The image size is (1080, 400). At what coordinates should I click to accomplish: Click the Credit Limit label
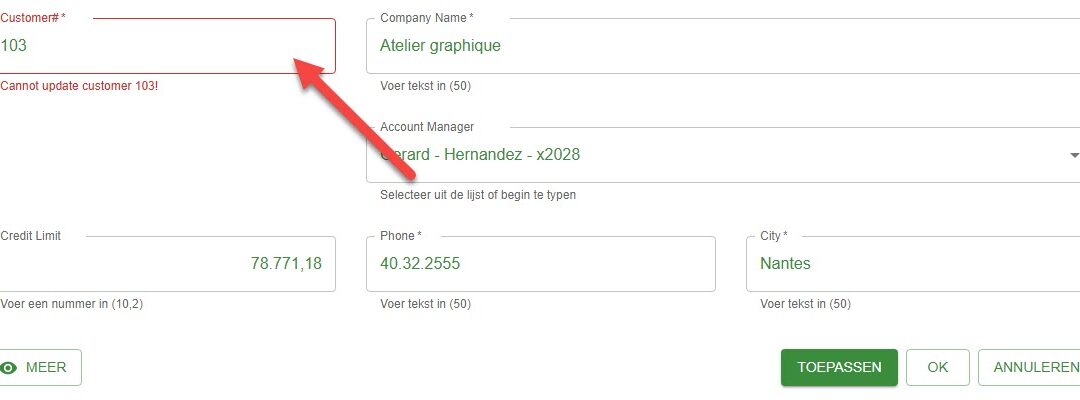(31, 235)
